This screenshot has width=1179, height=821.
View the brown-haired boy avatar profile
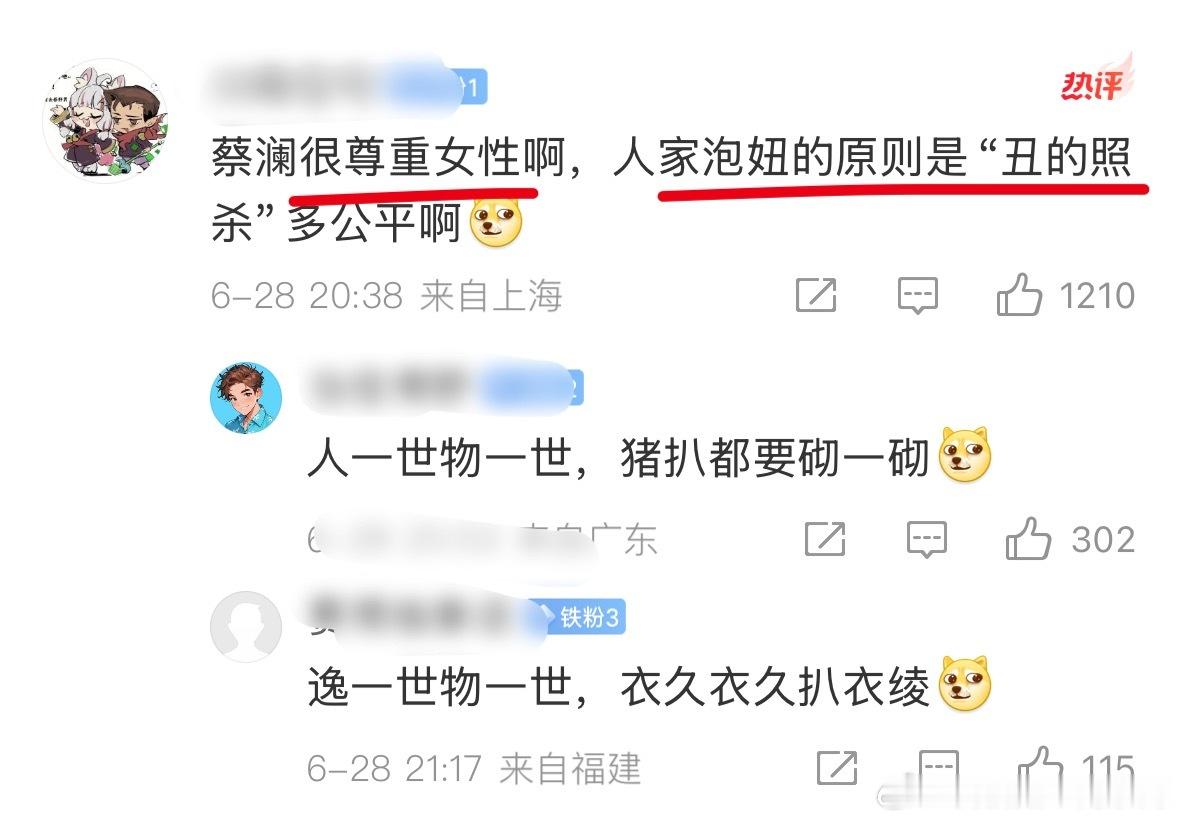coord(246,398)
